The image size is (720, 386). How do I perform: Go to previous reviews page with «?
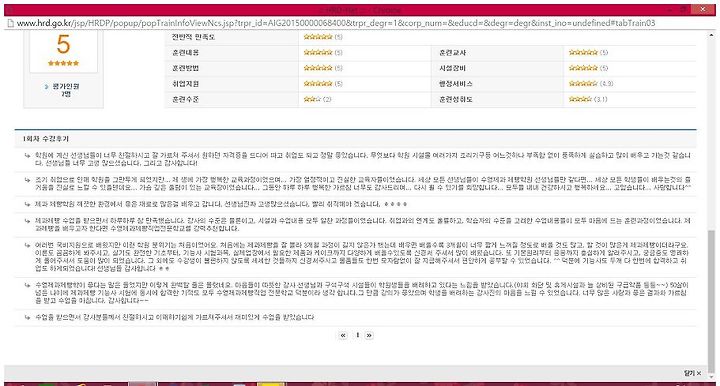coord(343,336)
